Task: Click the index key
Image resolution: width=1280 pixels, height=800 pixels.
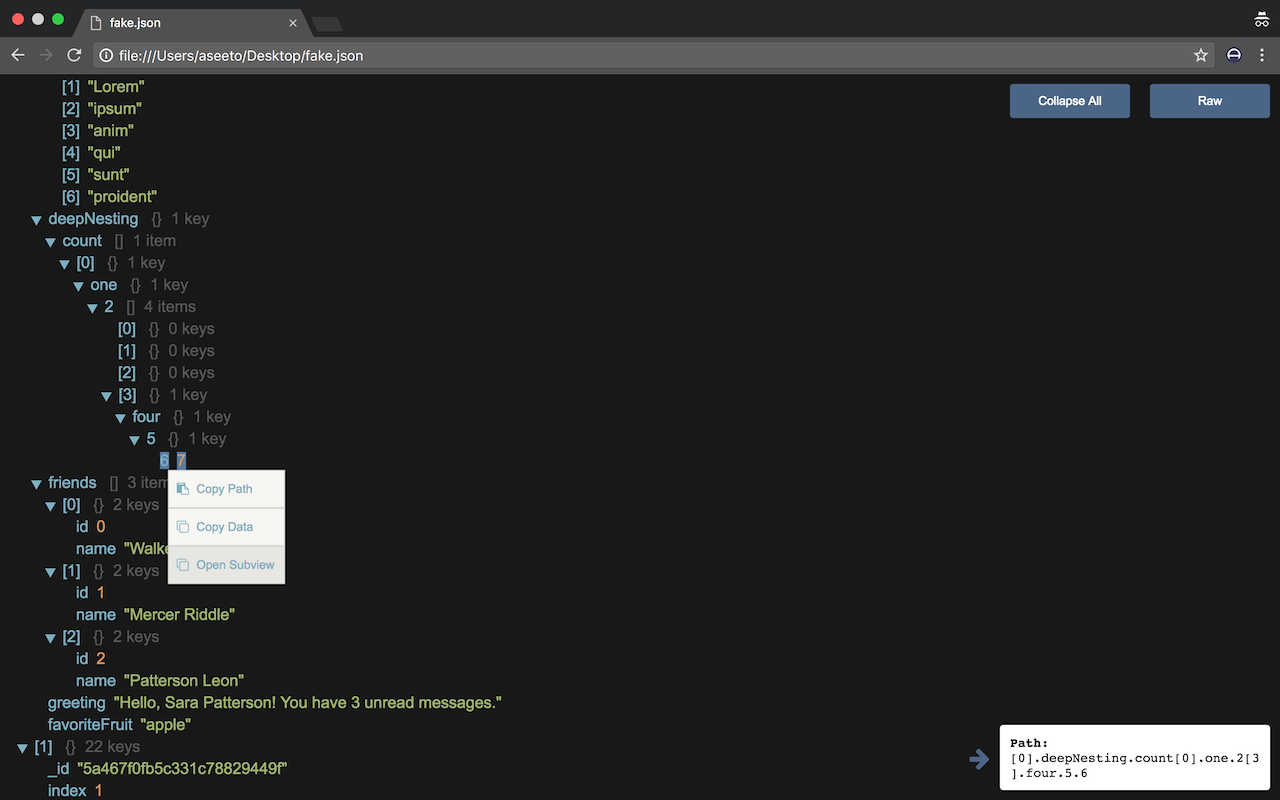Action: click(67, 791)
